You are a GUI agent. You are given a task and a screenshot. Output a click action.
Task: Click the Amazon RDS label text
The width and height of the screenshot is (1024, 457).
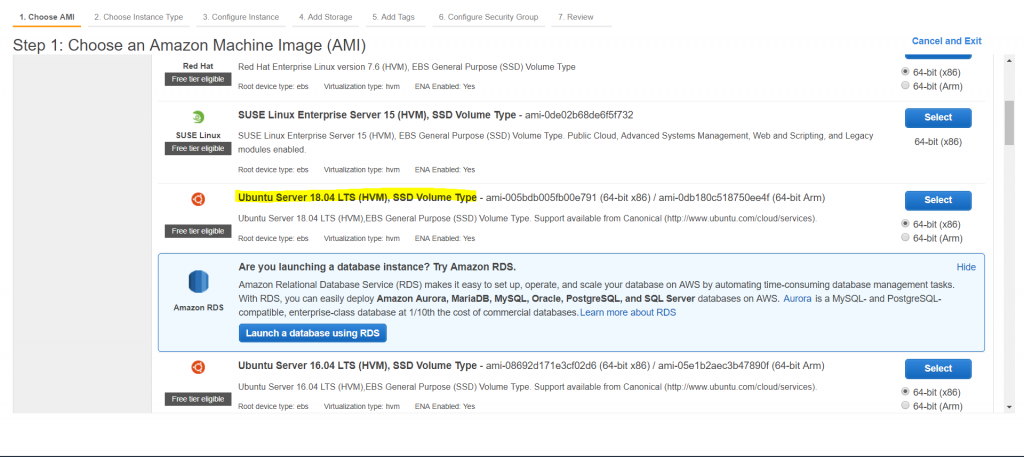click(199, 307)
